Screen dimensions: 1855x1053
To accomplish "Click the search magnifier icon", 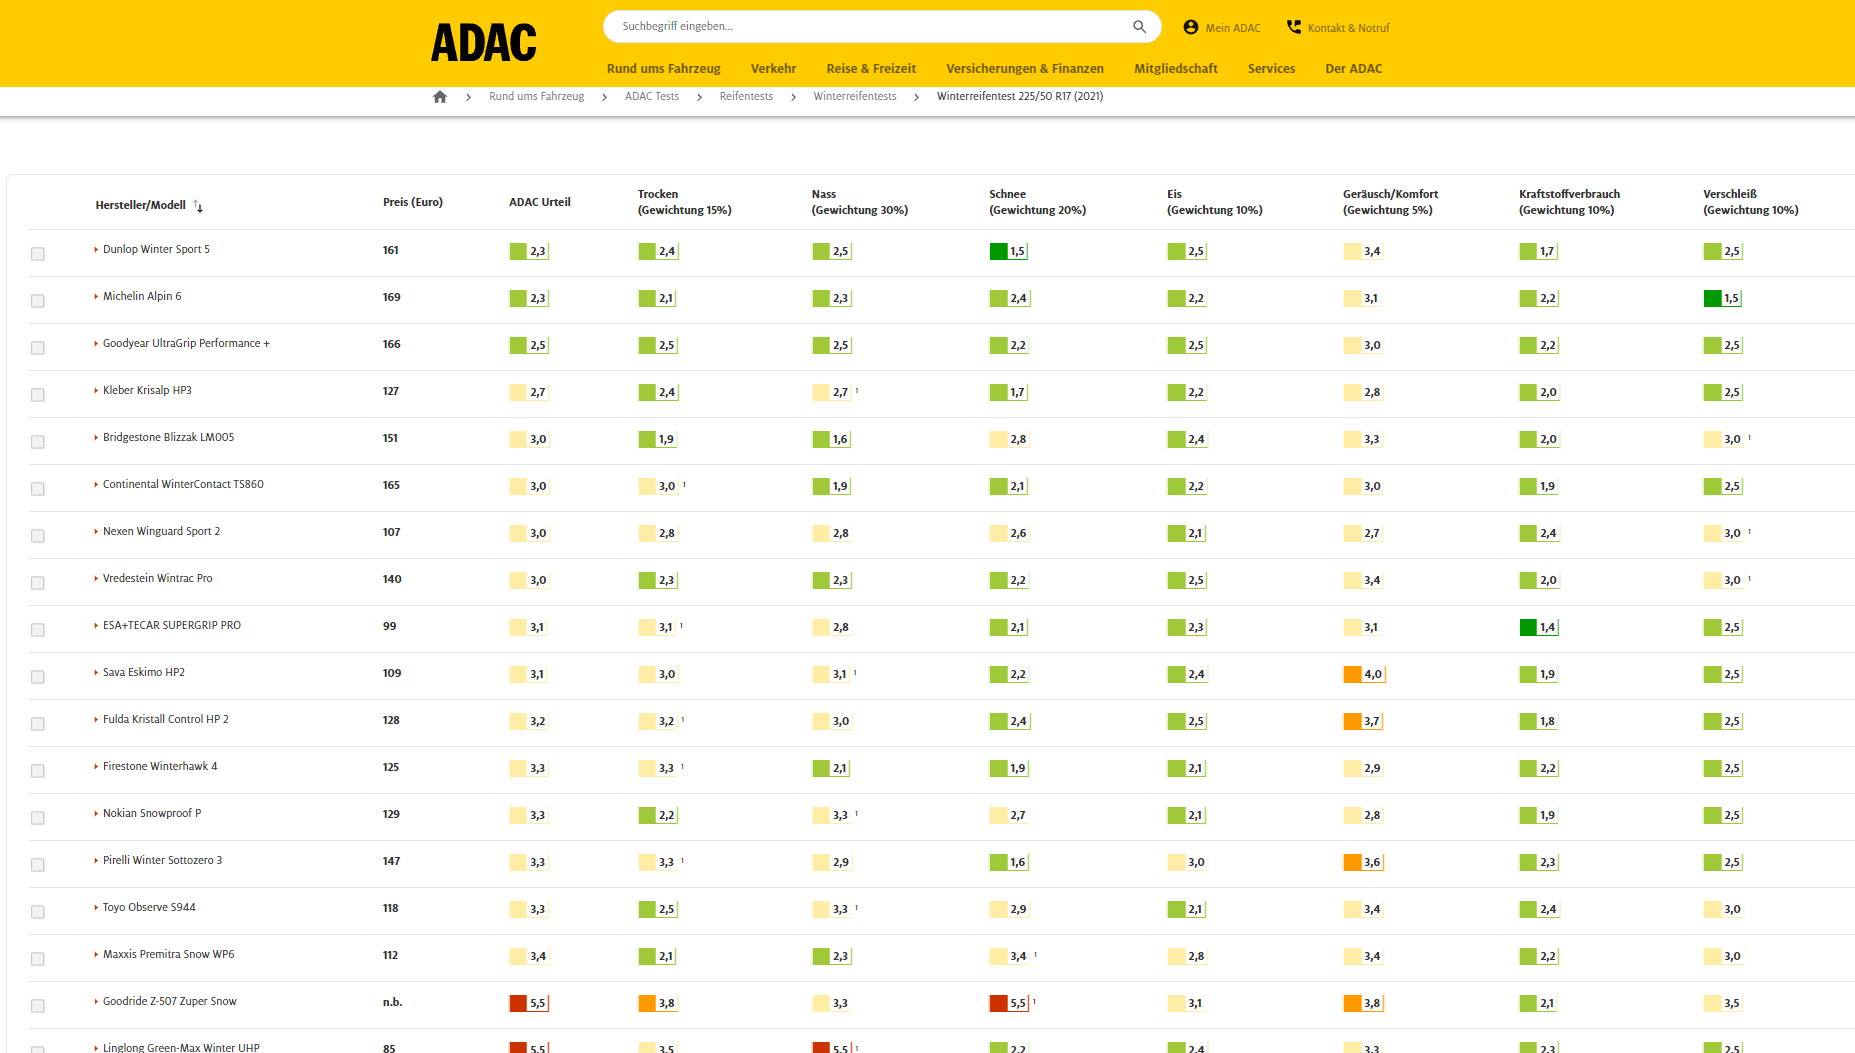I will [1139, 27].
